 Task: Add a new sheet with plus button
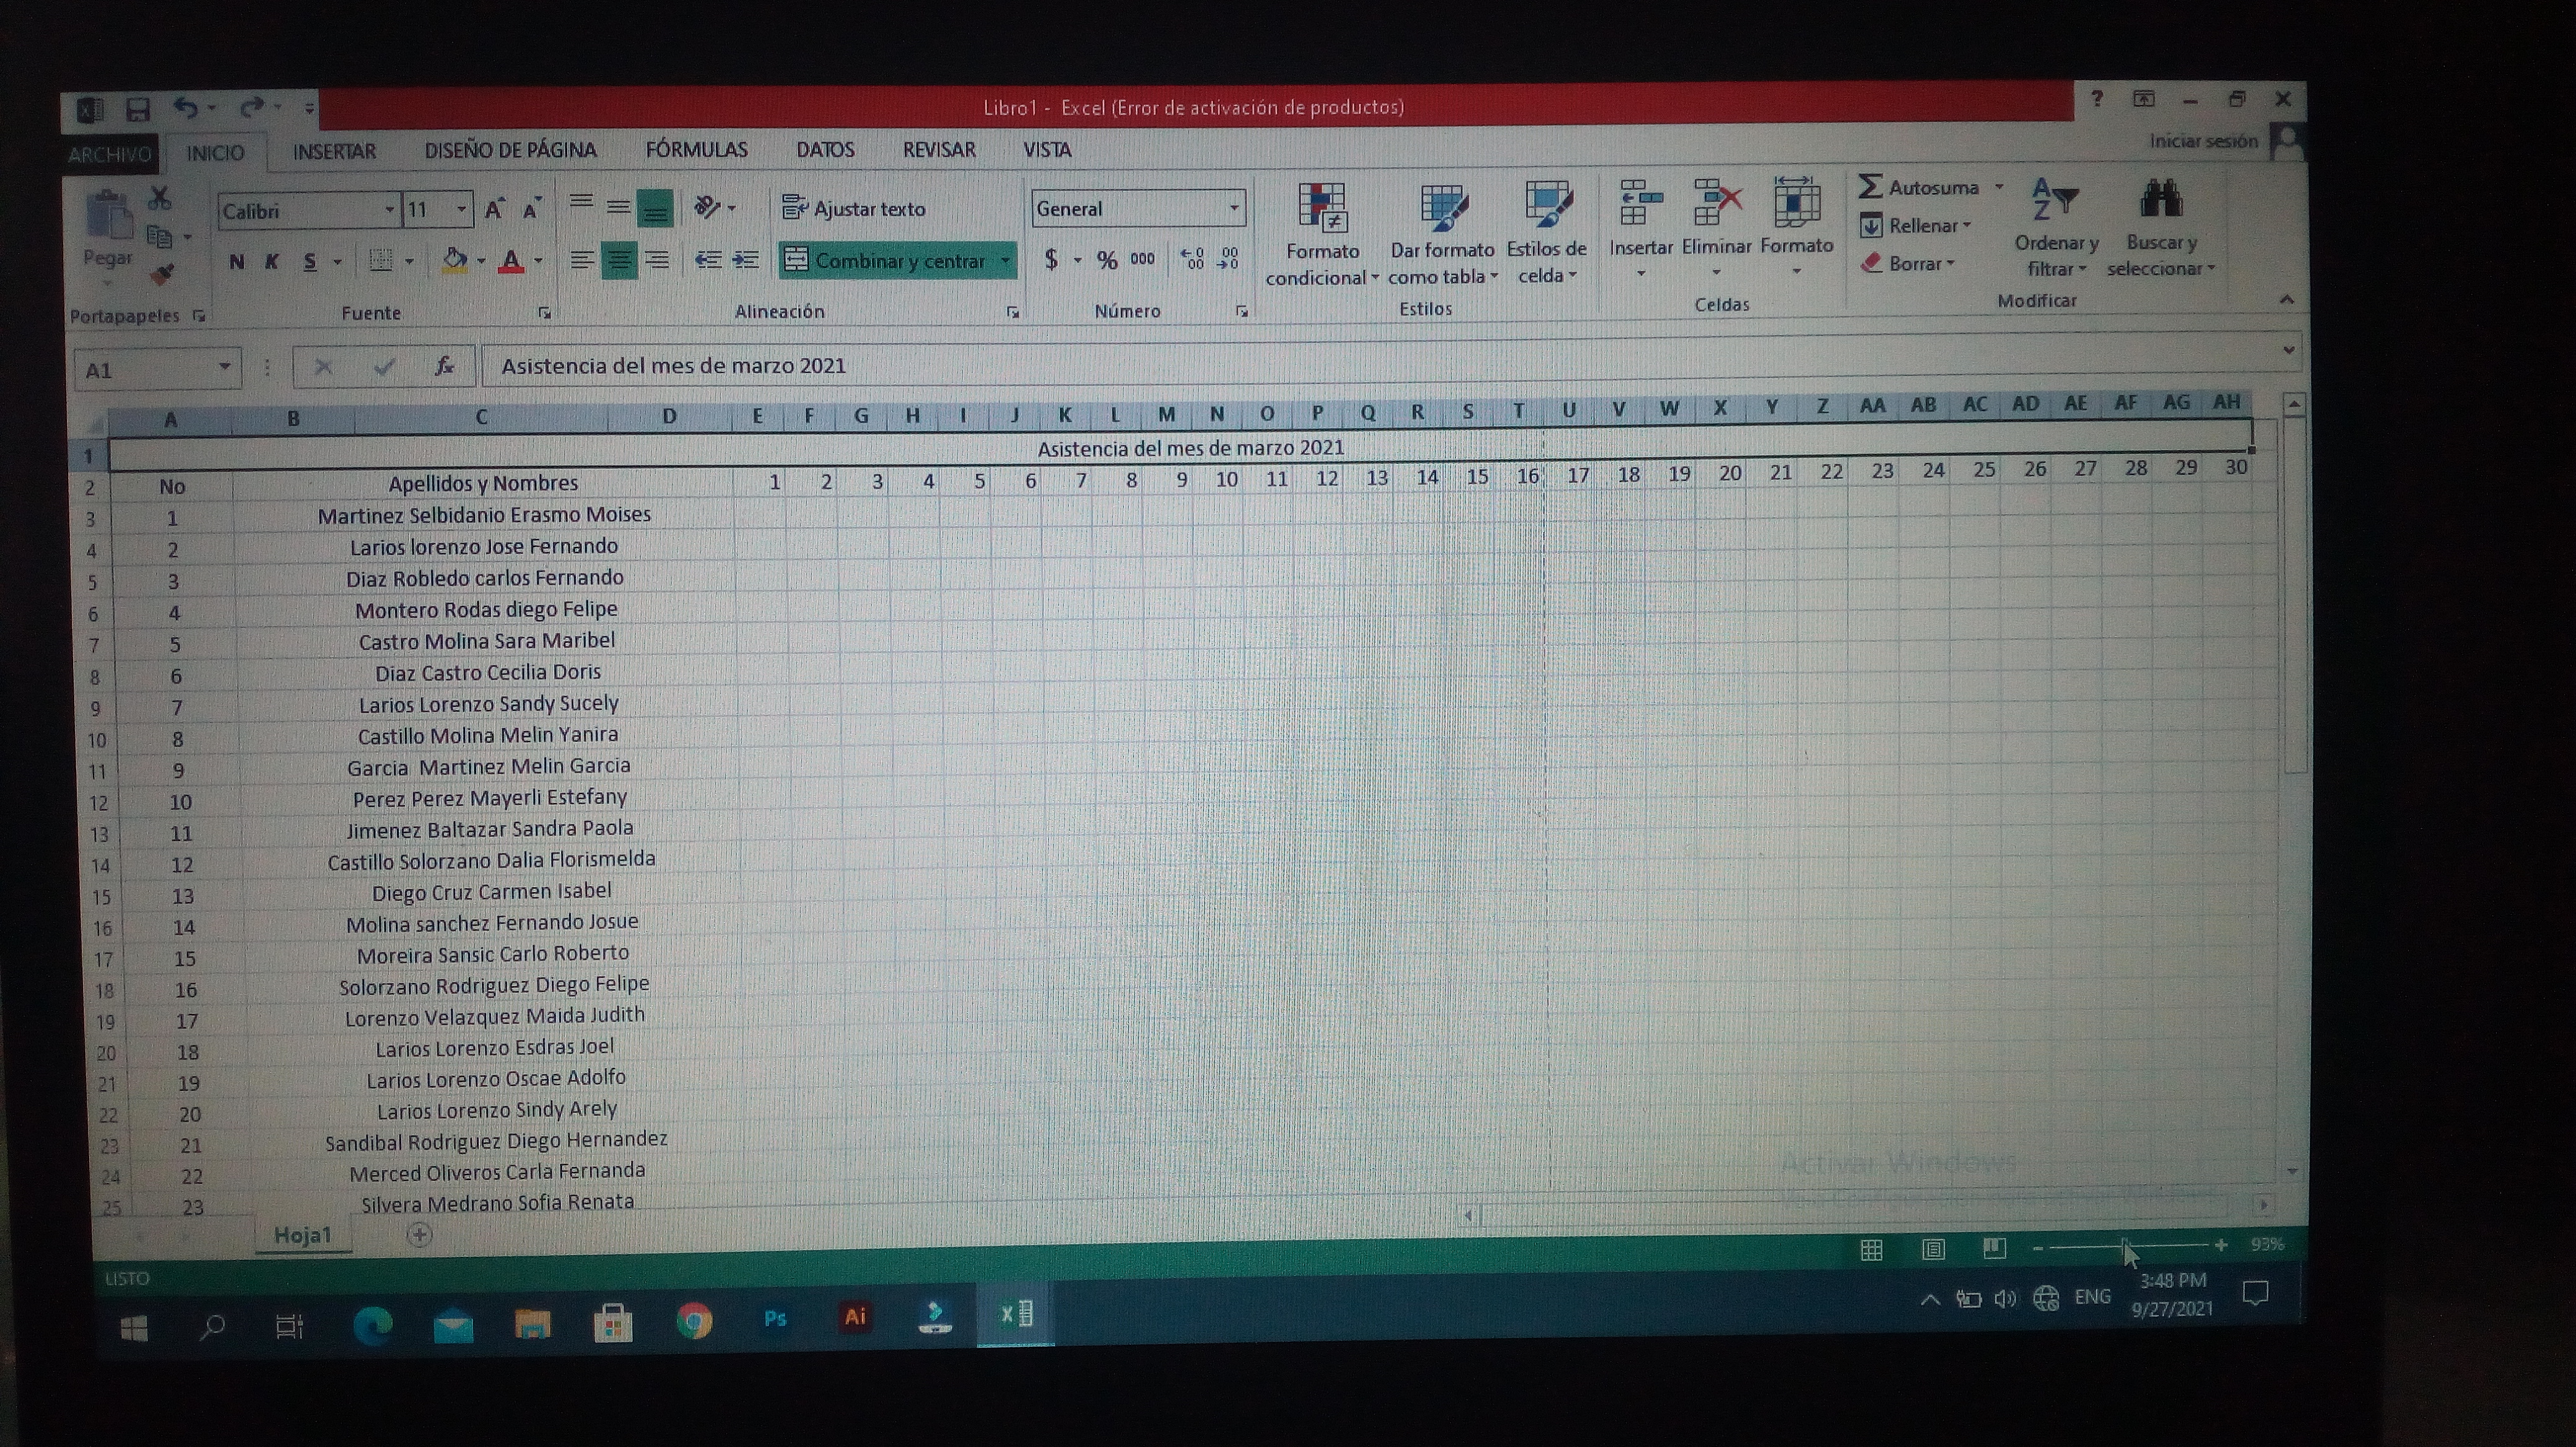tap(420, 1236)
